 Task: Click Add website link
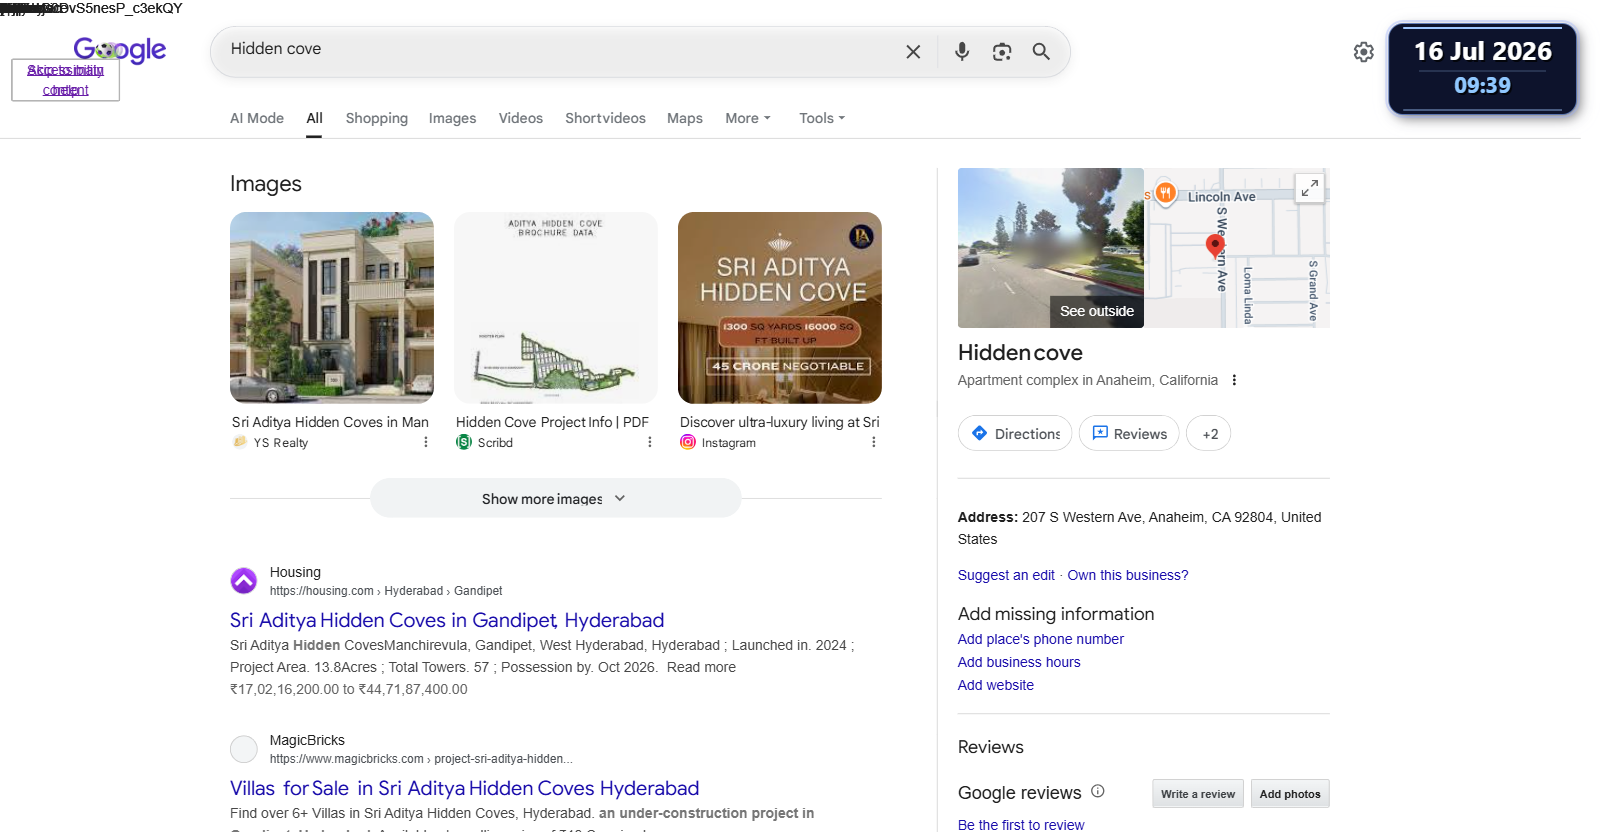[996, 685]
